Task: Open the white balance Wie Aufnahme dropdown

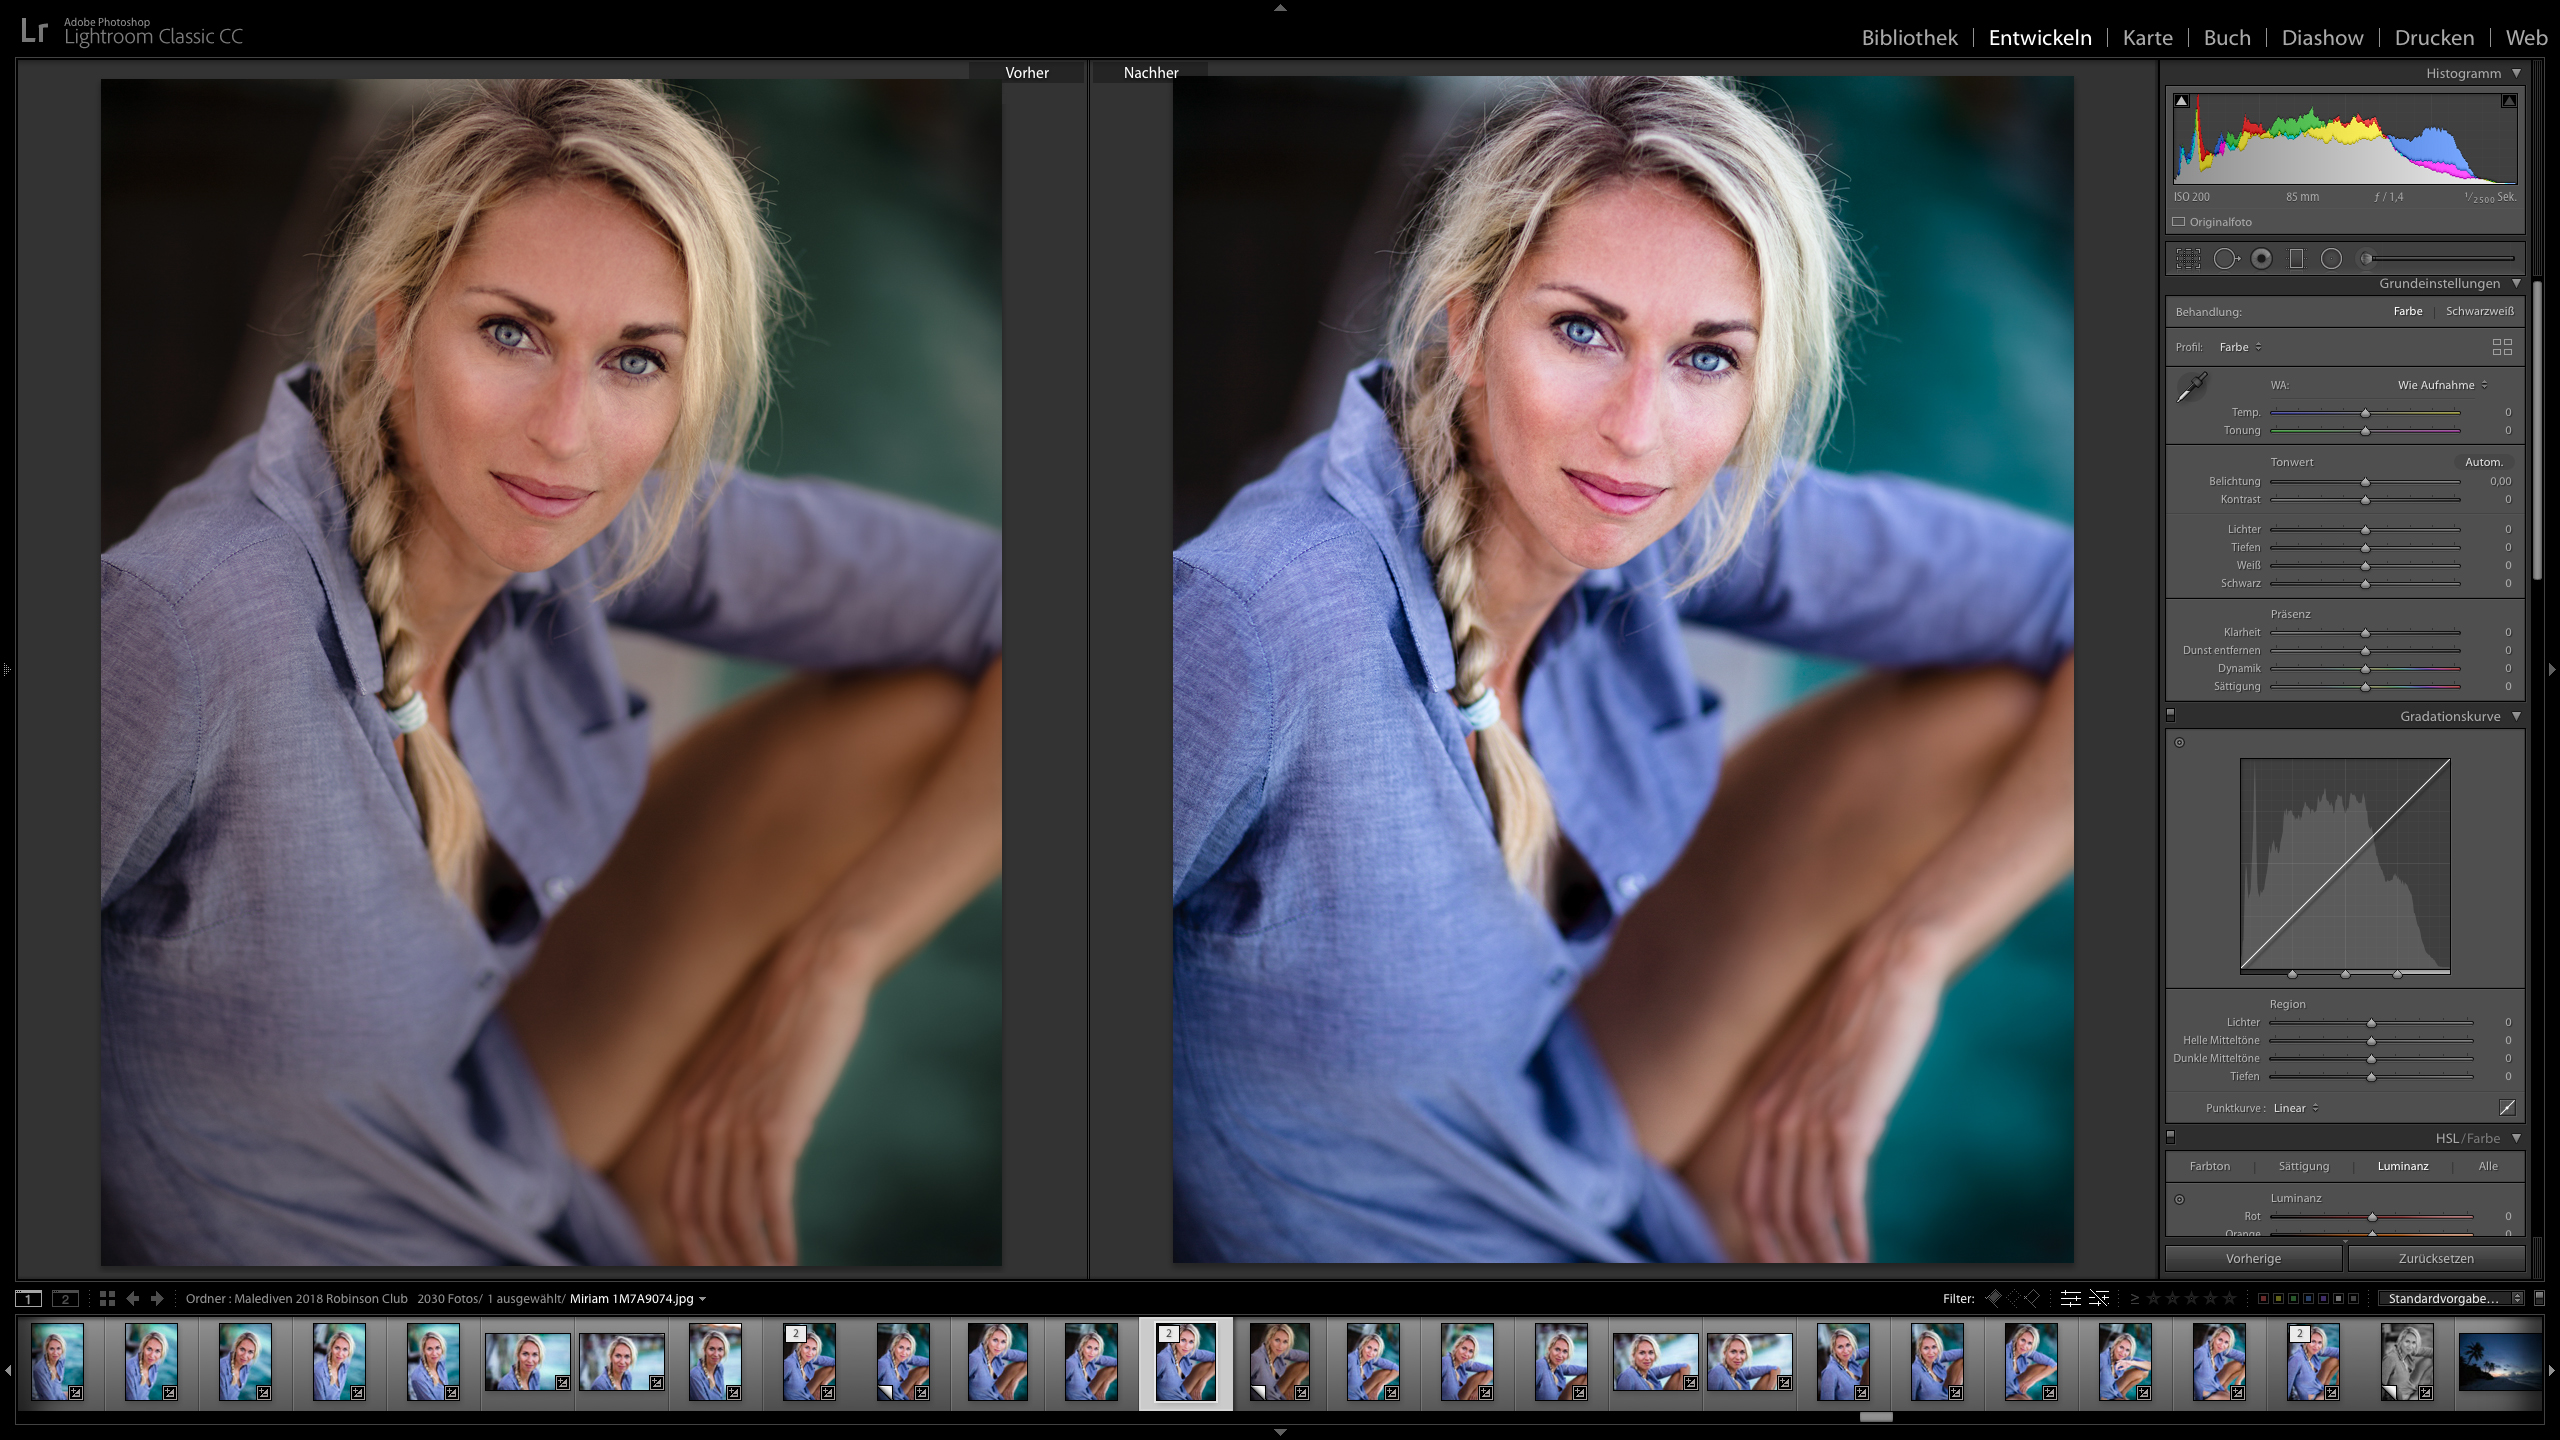Action: coord(2442,385)
